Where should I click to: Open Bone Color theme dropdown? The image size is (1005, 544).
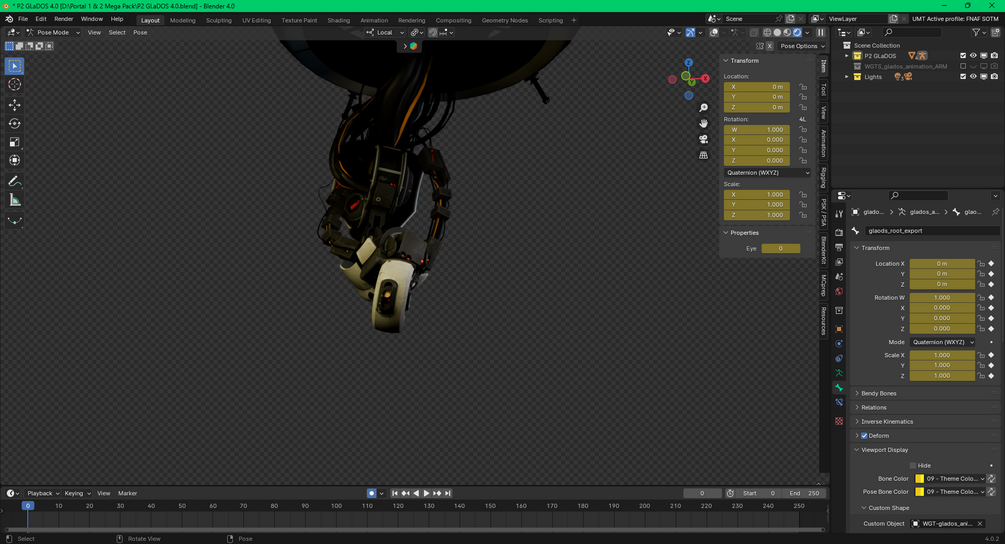pos(950,479)
